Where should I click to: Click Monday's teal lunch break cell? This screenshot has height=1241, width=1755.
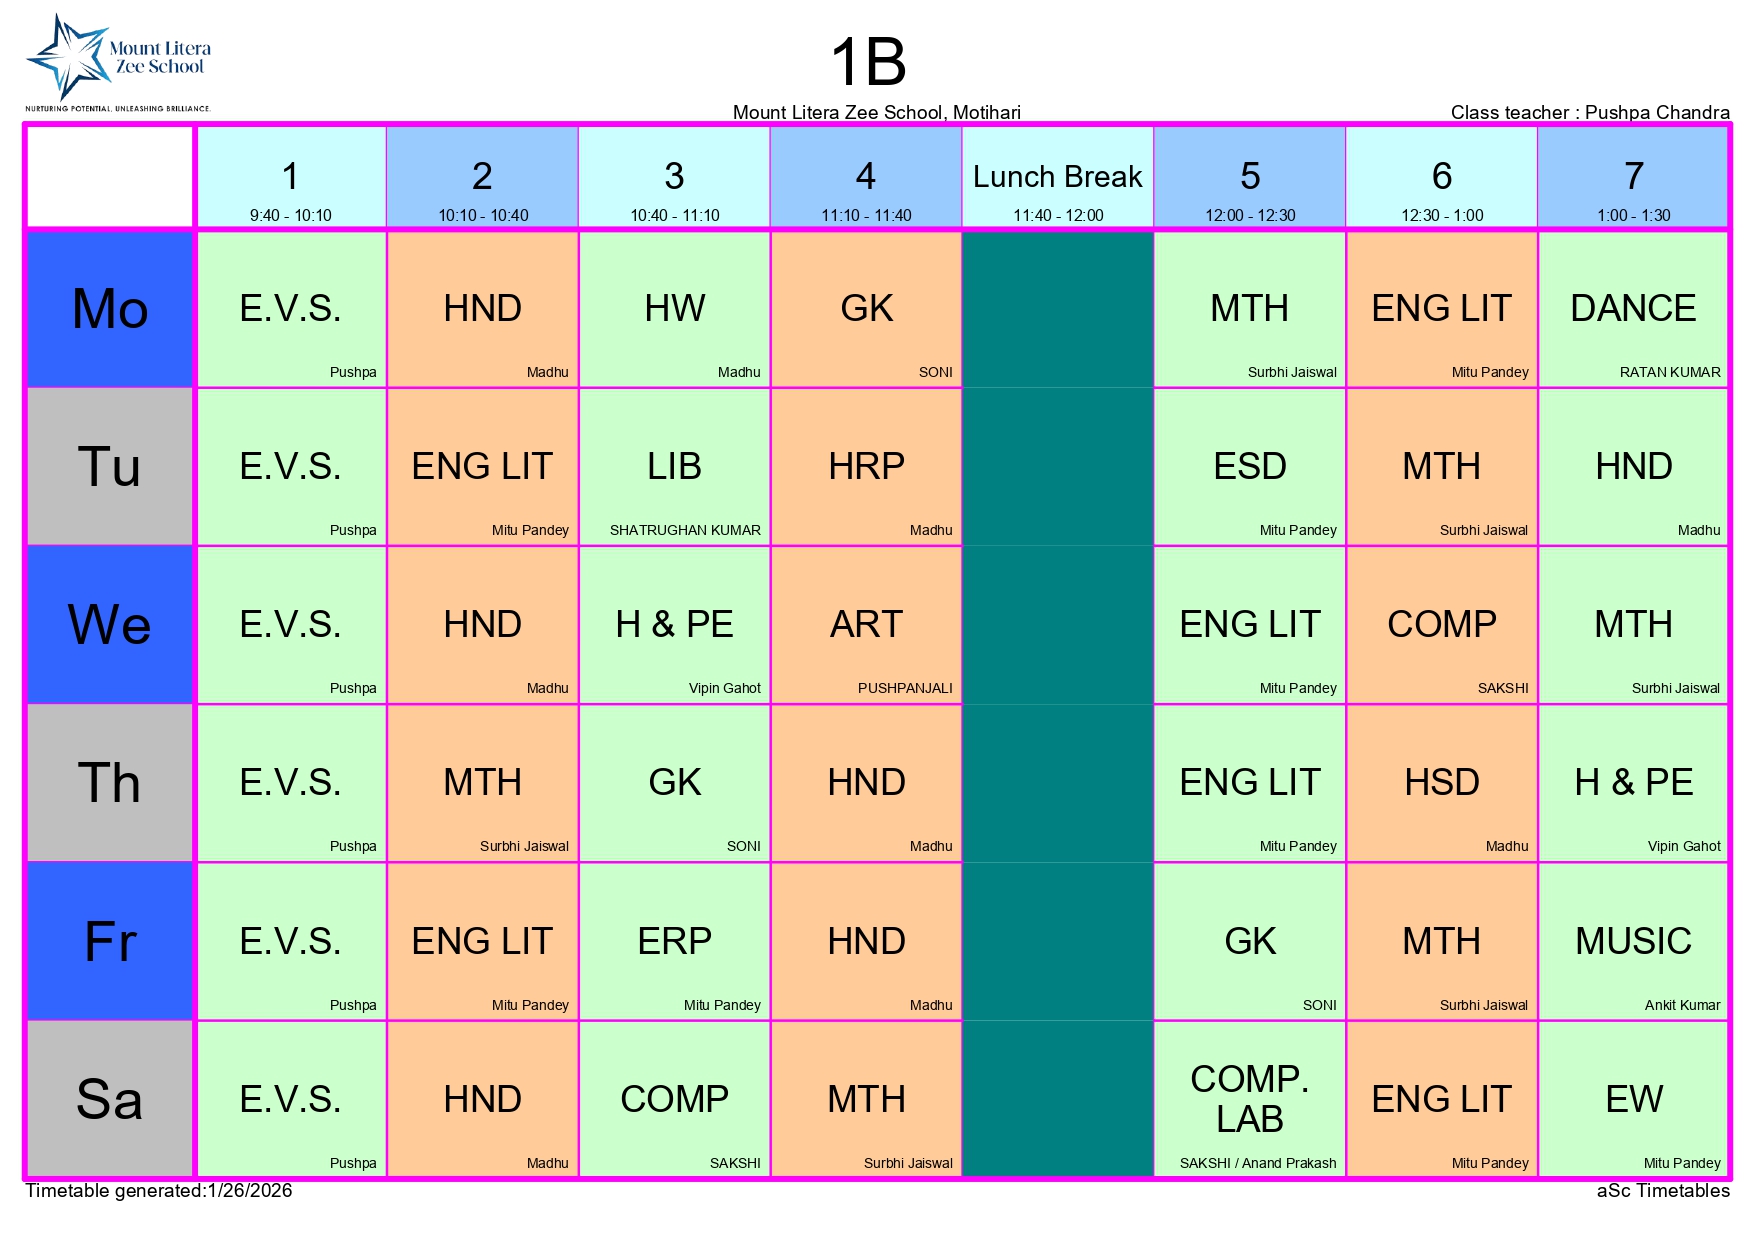point(1058,309)
